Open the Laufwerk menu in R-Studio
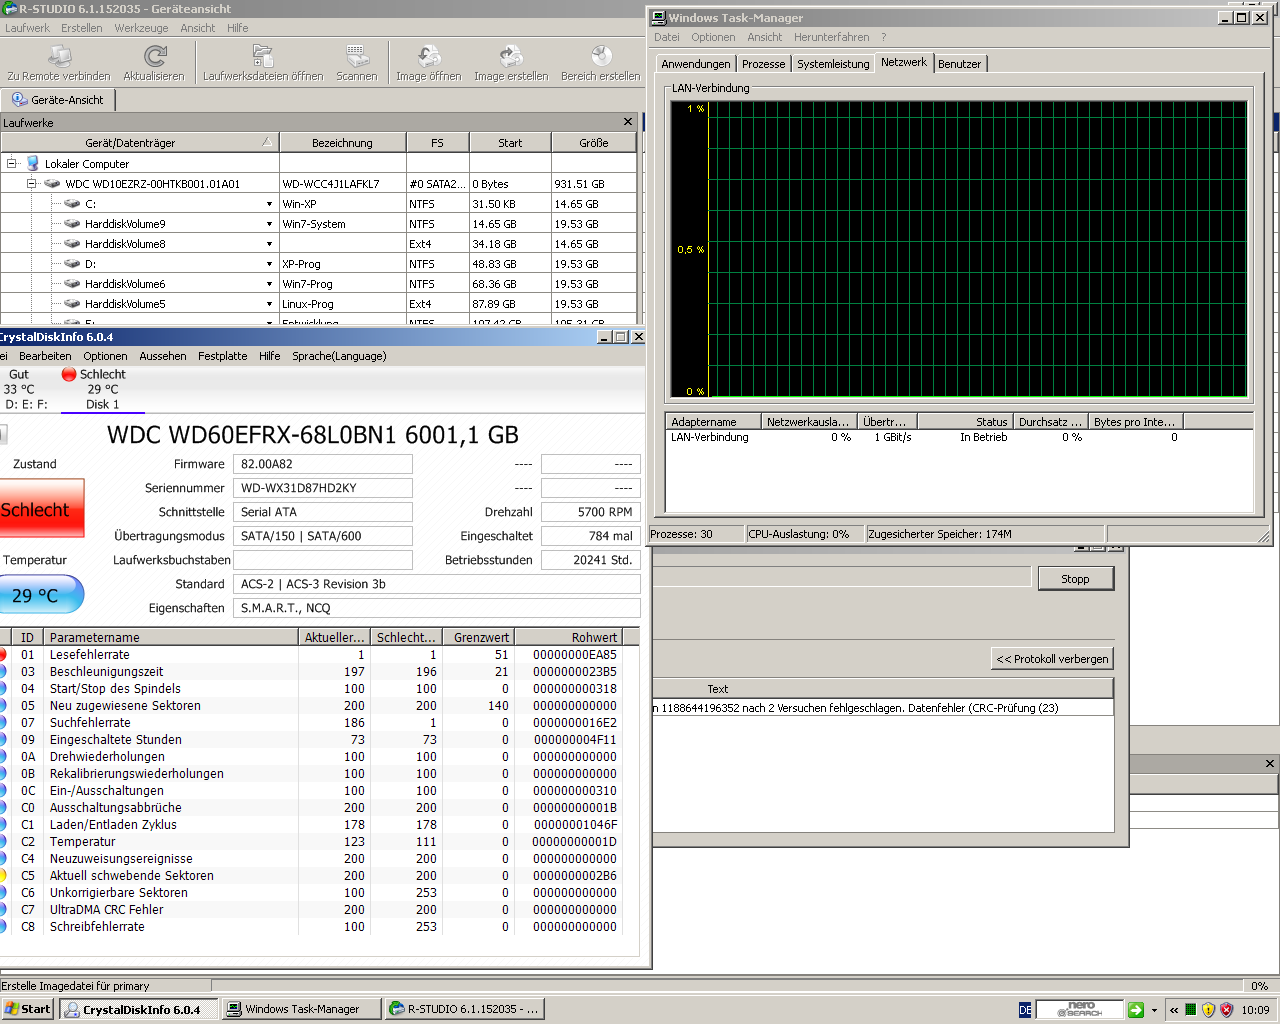Image resolution: width=1280 pixels, height=1024 pixels. [27, 28]
